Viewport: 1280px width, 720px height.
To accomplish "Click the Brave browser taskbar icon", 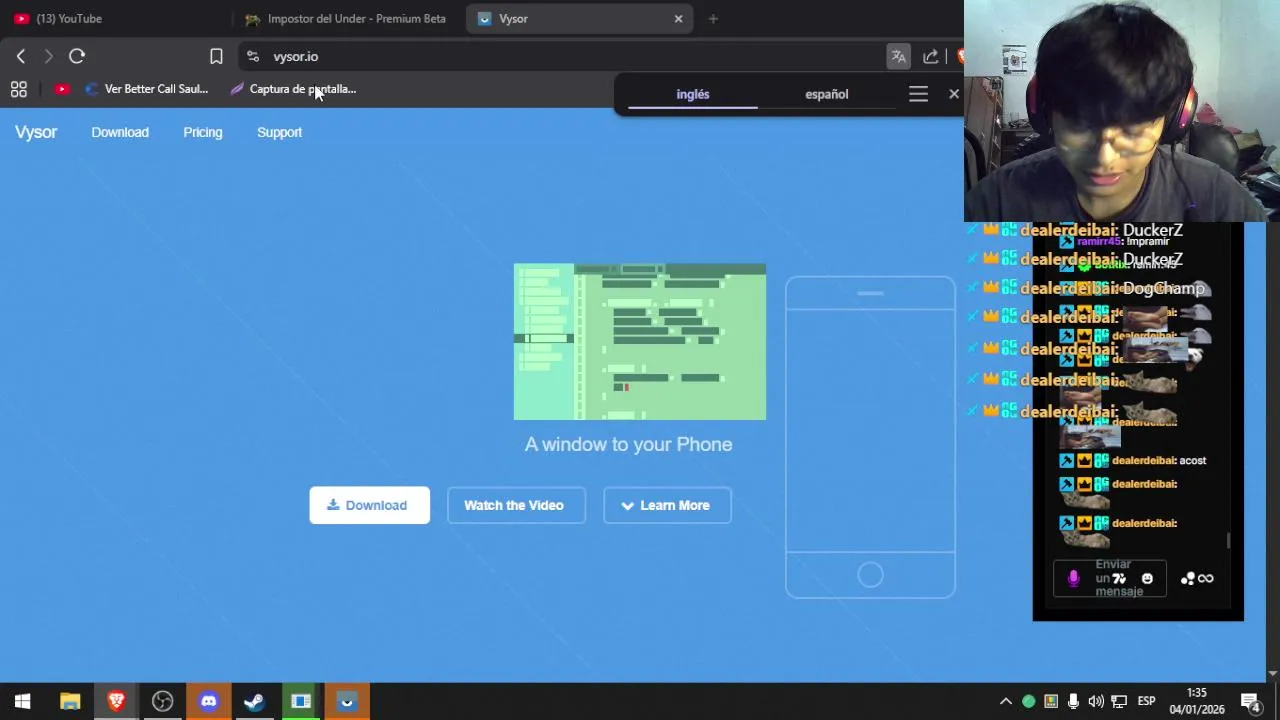I will coord(116,701).
